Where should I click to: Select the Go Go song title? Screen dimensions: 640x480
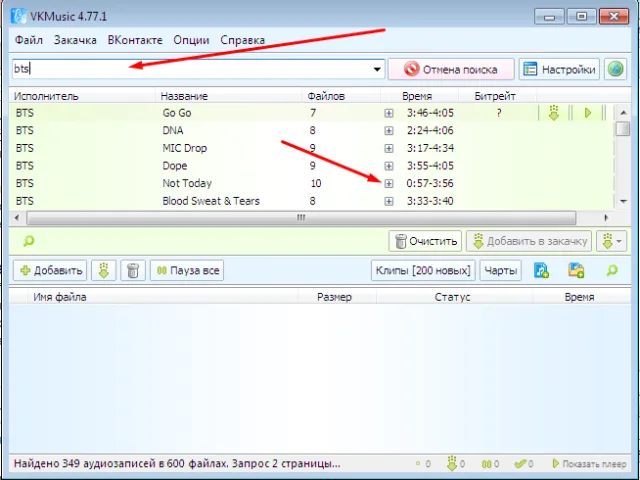pos(177,113)
